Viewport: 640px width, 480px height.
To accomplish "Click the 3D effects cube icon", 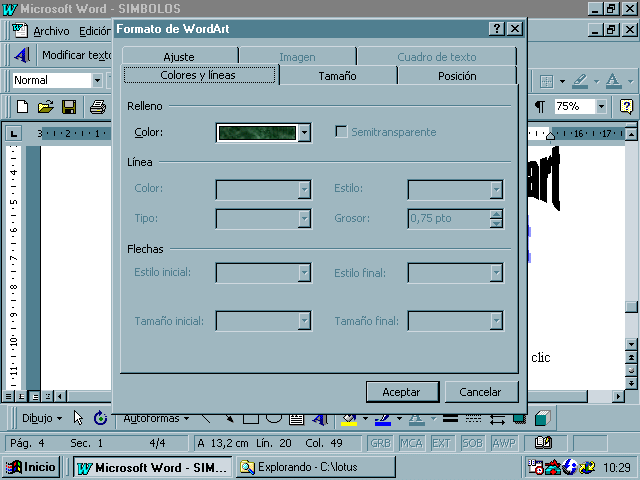I will (542, 418).
